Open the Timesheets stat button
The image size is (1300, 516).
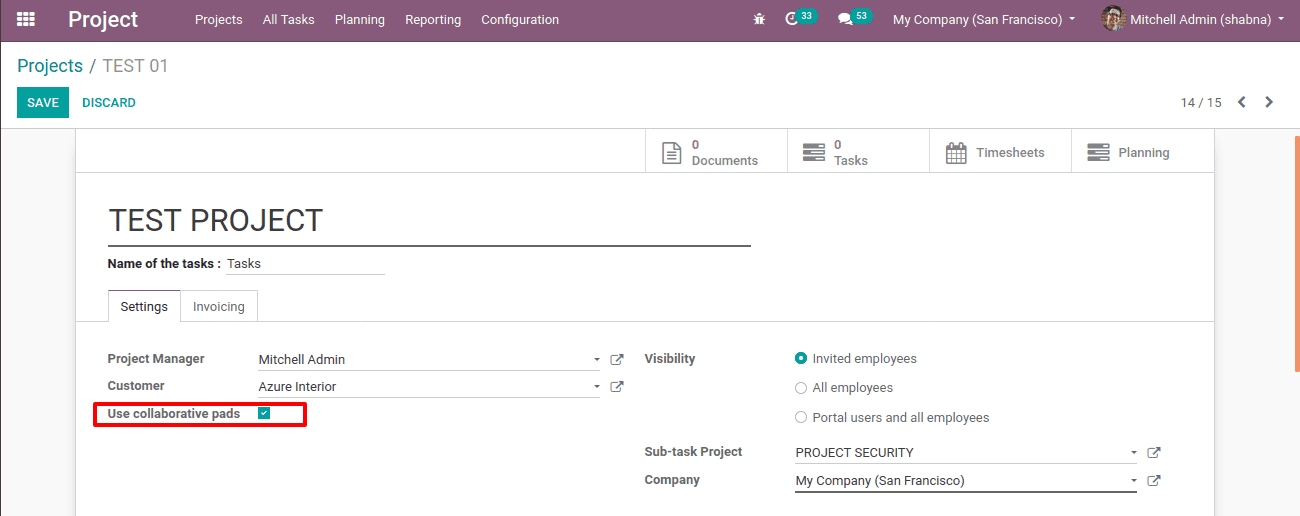tap(1000, 152)
